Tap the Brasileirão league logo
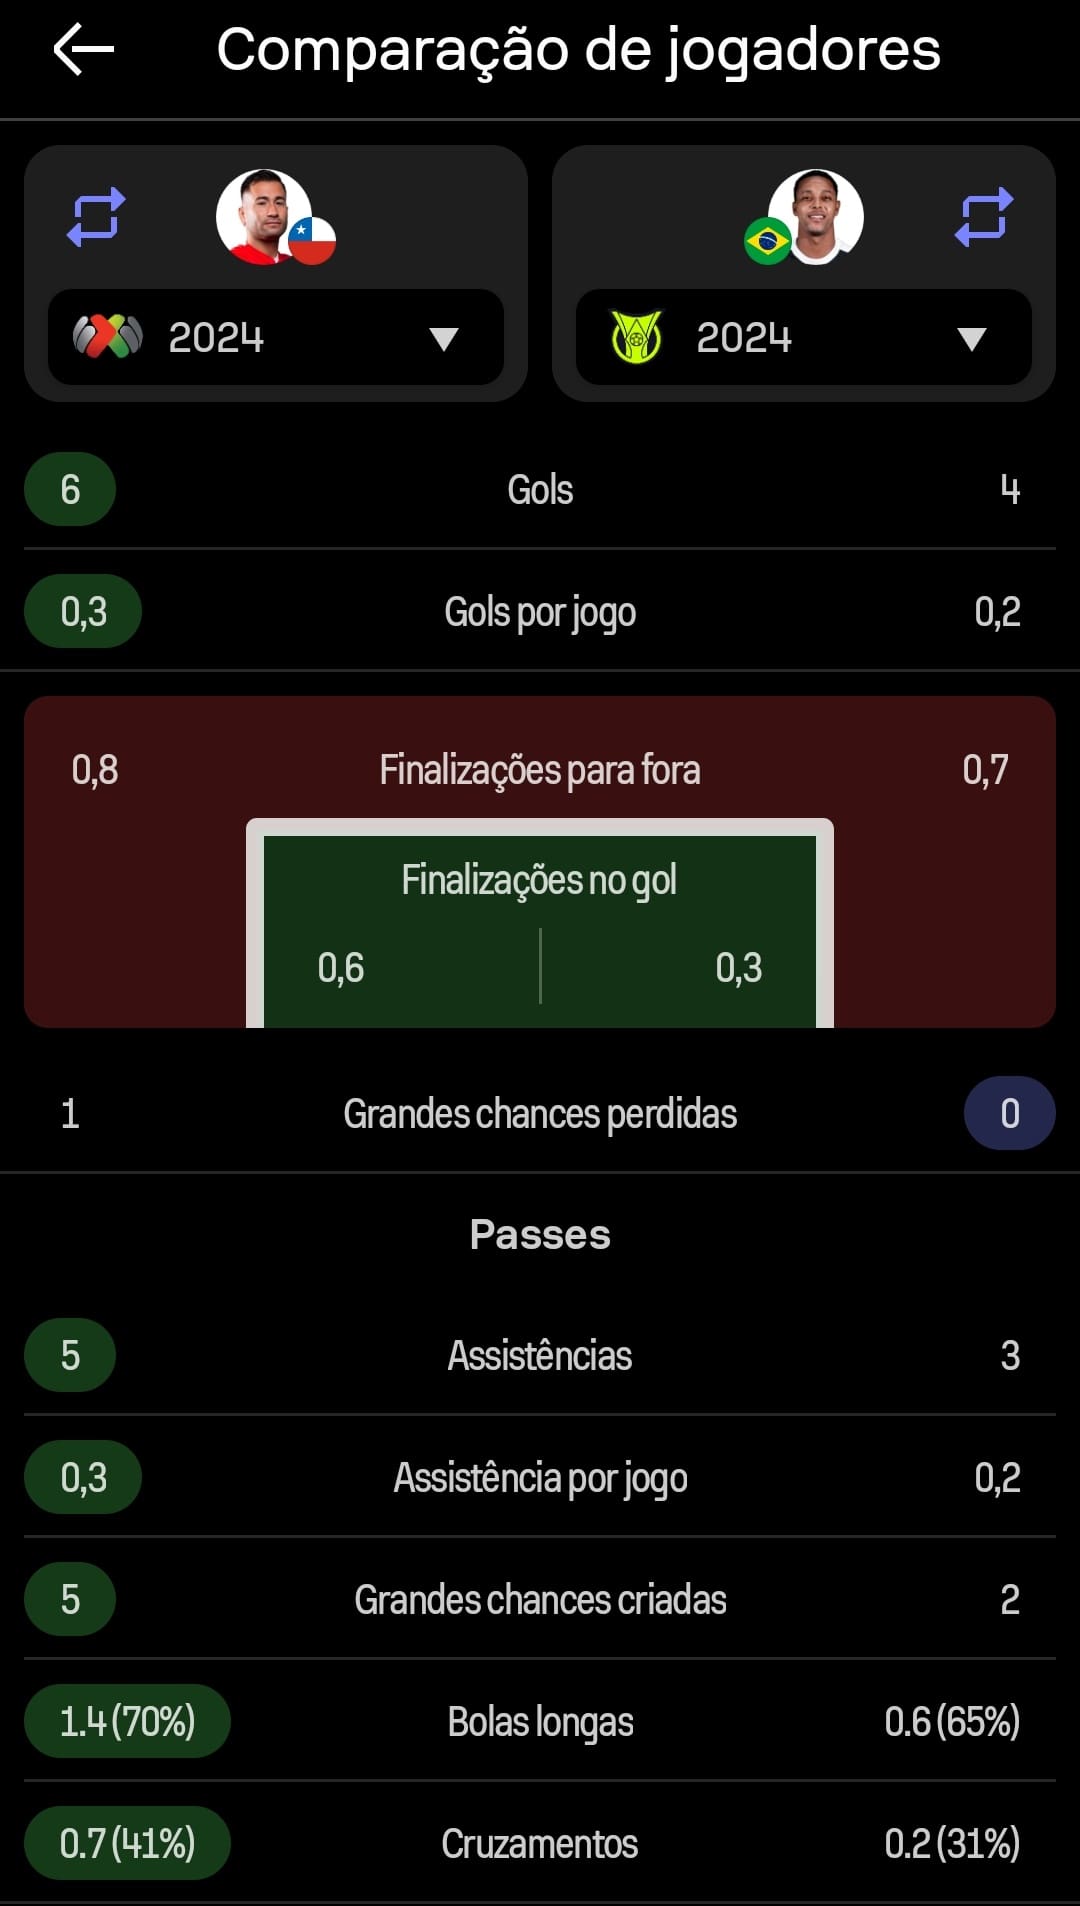 tap(636, 337)
